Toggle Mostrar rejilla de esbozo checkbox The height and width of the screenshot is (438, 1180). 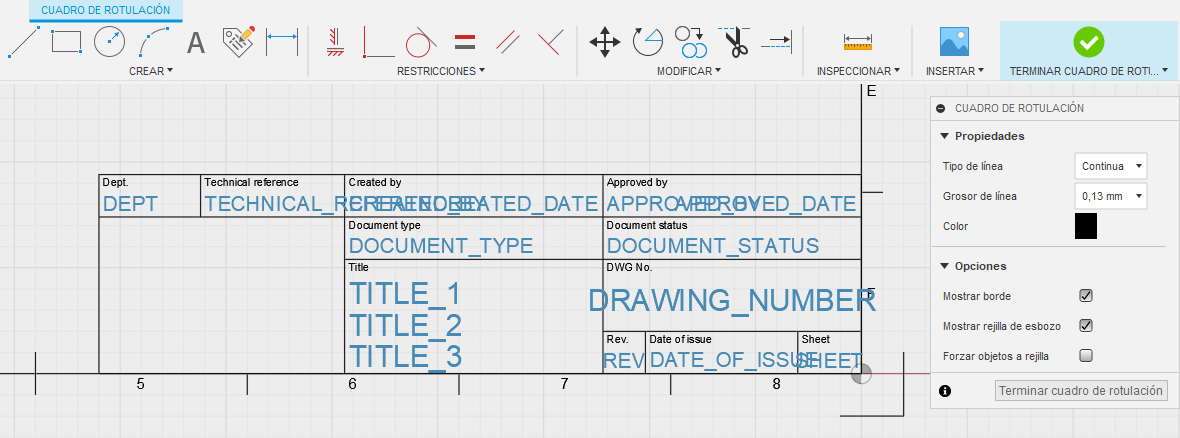[x=1086, y=326]
